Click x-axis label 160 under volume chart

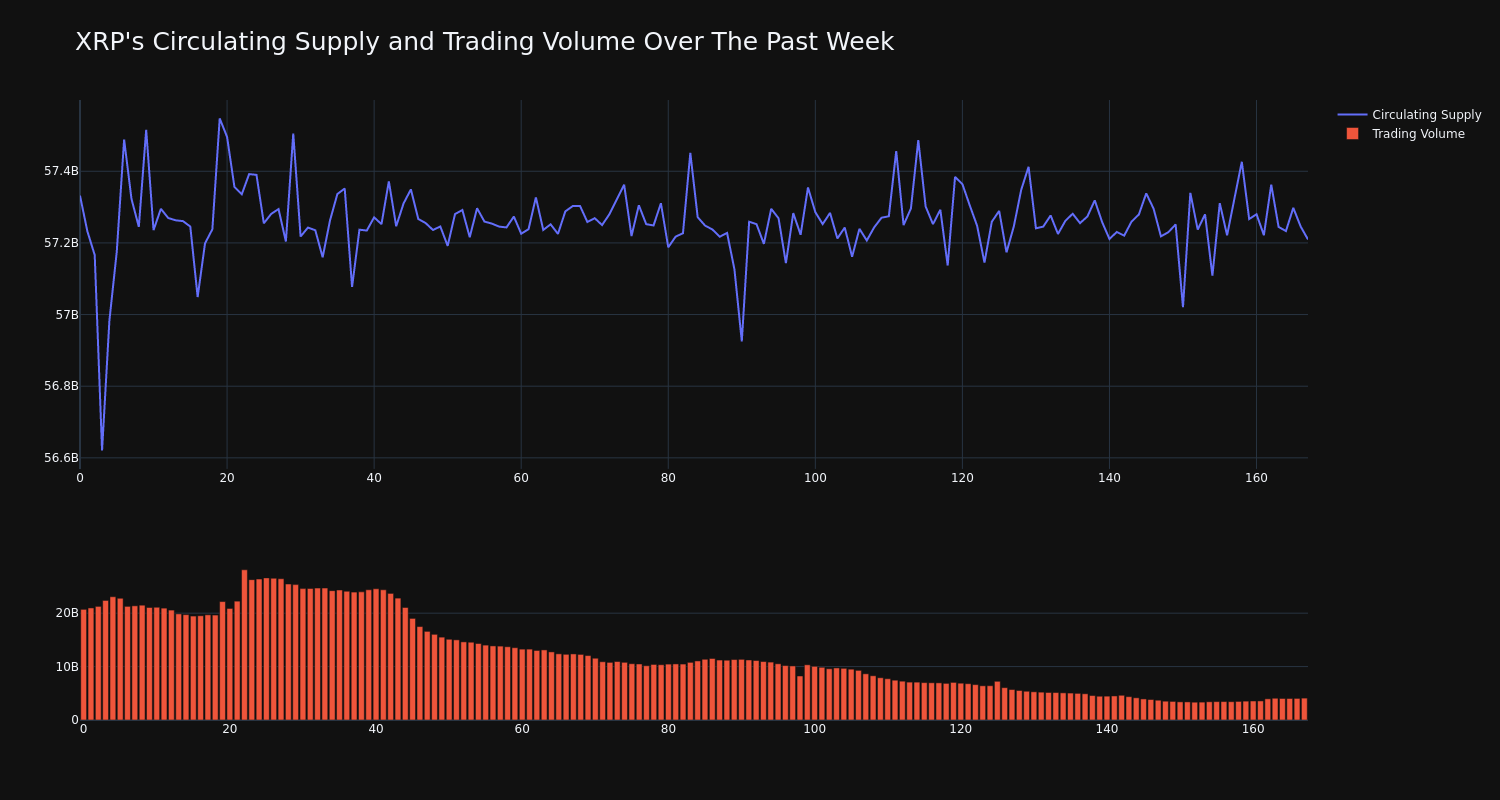tap(1253, 729)
